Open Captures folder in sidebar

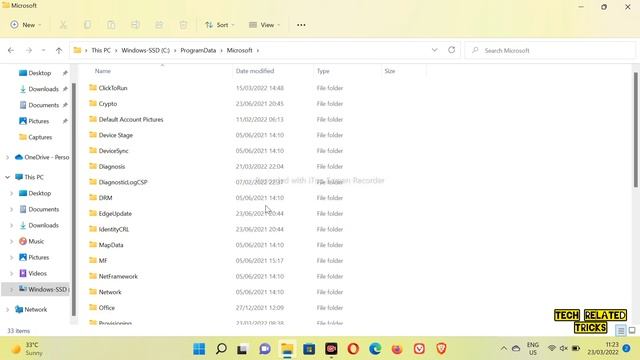tap(36, 137)
